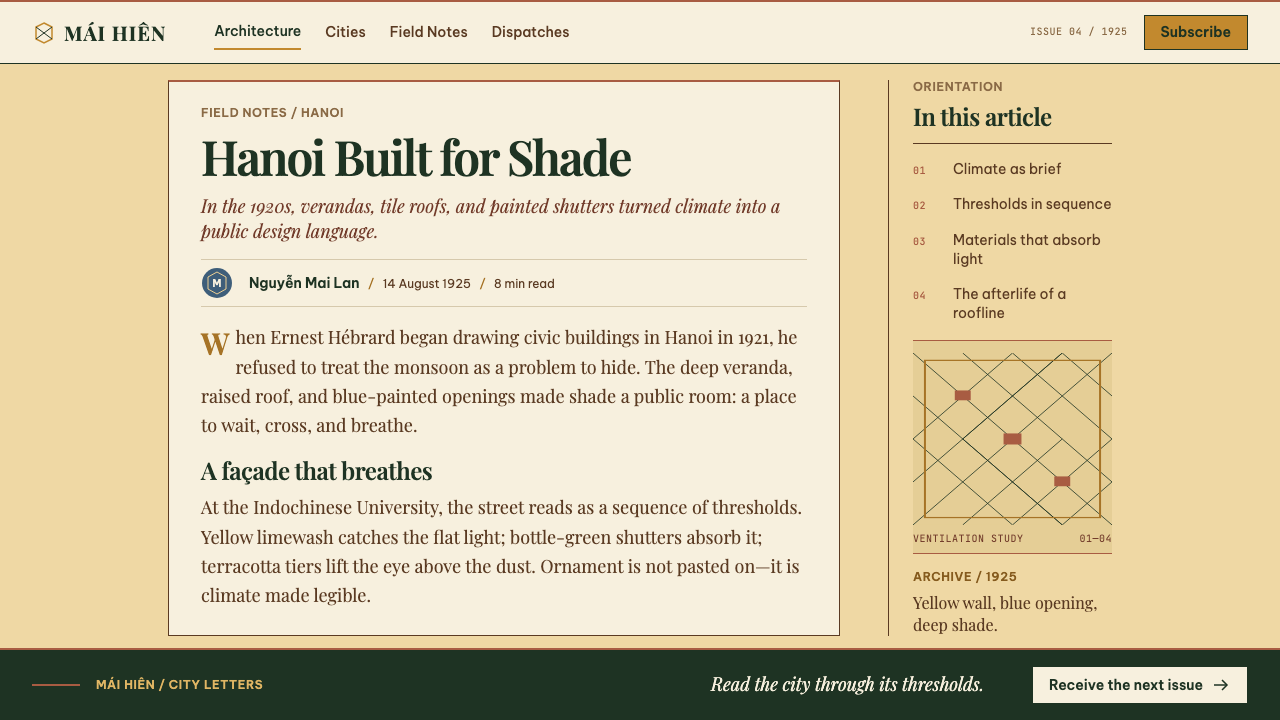Image resolution: width=1280 pixels, height=720 pixels.
Task: Click the A façade that breathes subheading
Action: pos(317,471)
